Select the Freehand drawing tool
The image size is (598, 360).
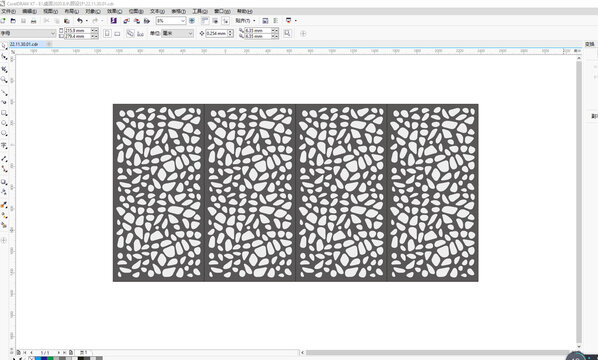4,92
